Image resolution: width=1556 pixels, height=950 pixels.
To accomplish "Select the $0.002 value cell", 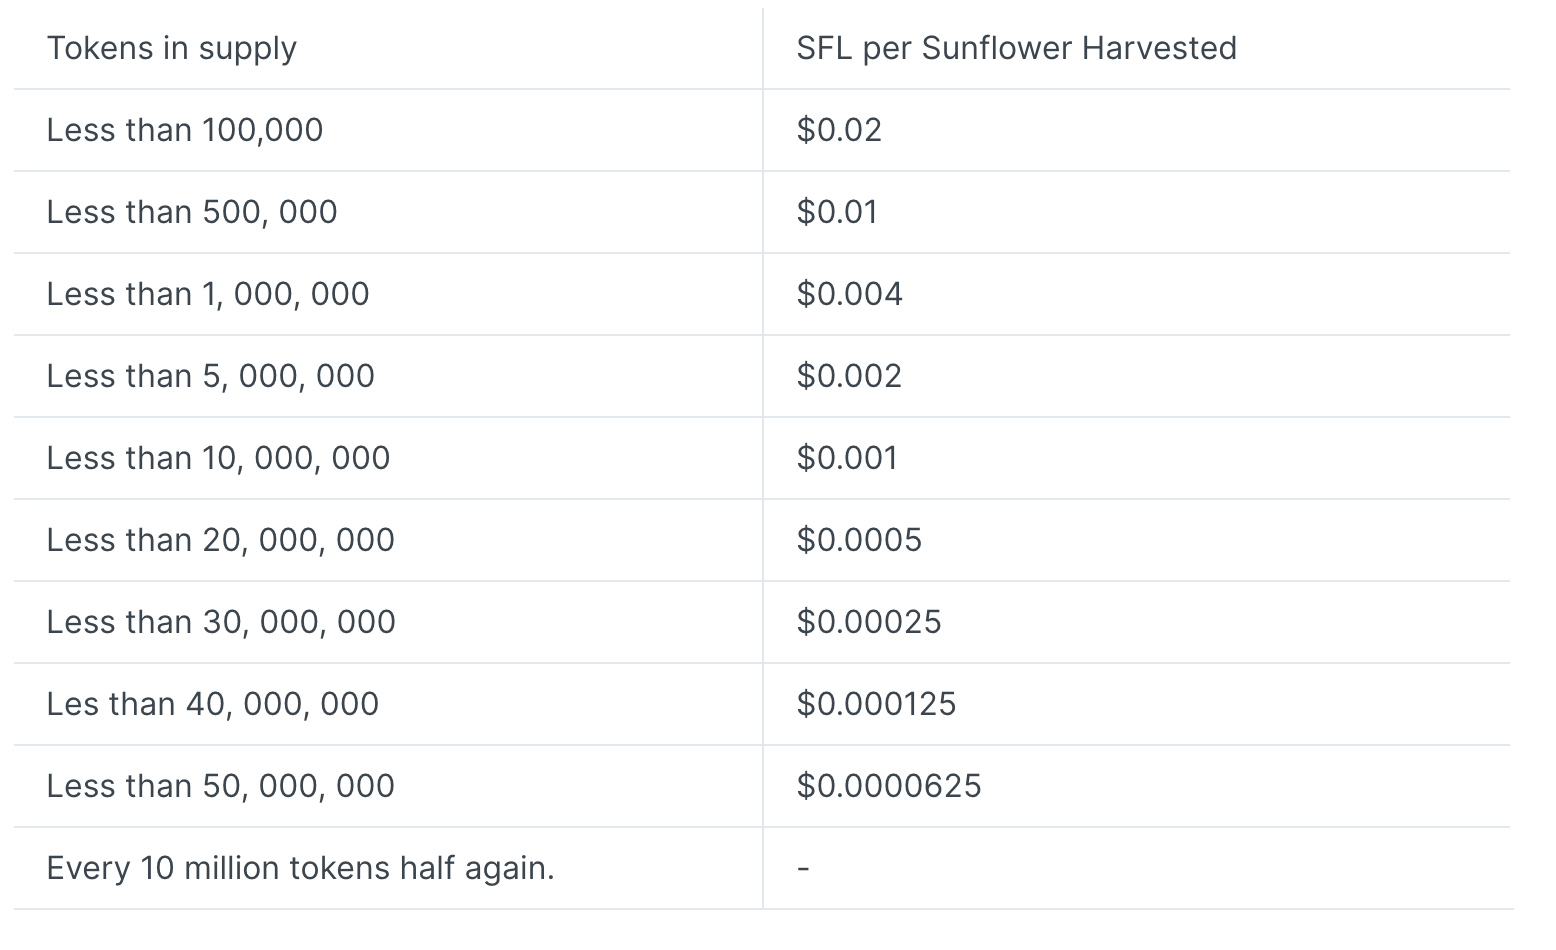I will point(849,376).
